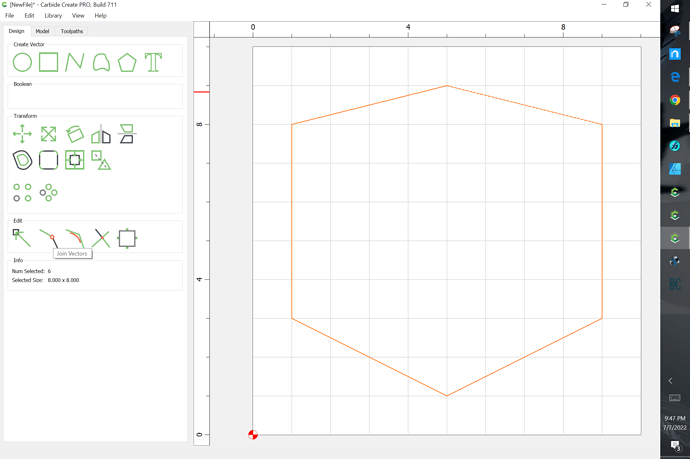The width and height of the screenshot is (690, 459).
Task: Select the Text create tool
Action: coord(153,62)
